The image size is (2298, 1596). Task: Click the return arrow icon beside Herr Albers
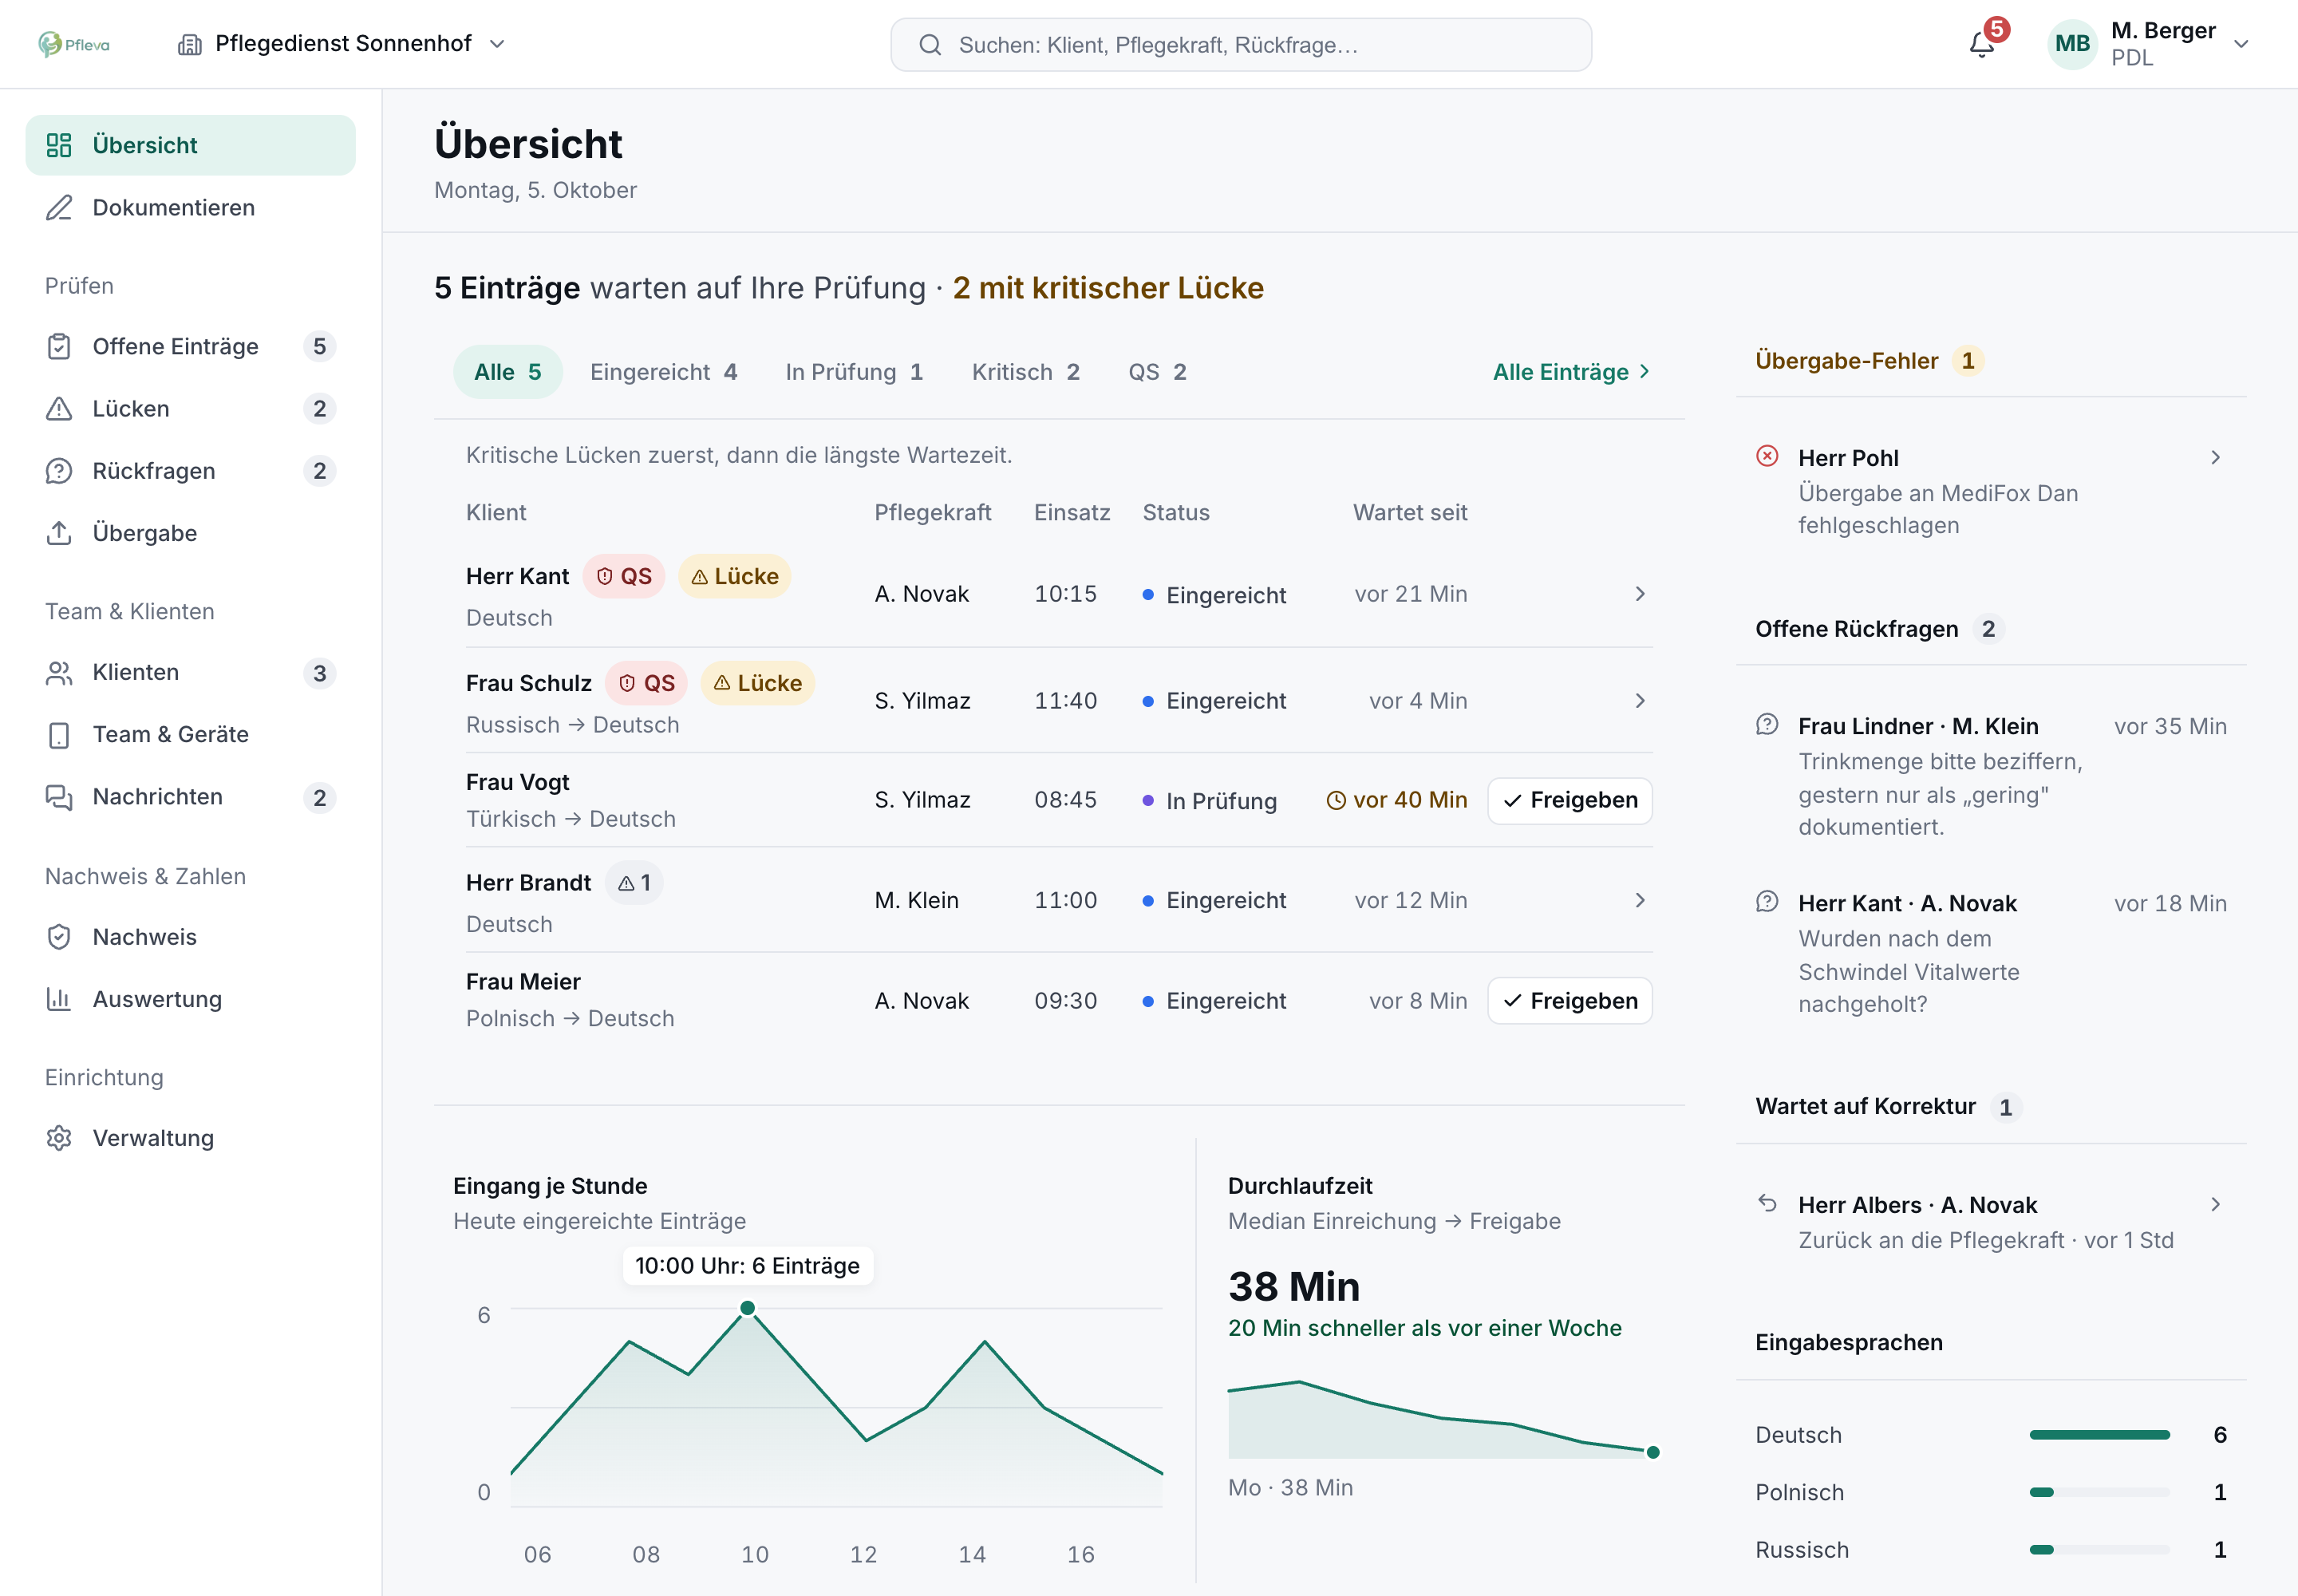(x=1767, y=1202)
